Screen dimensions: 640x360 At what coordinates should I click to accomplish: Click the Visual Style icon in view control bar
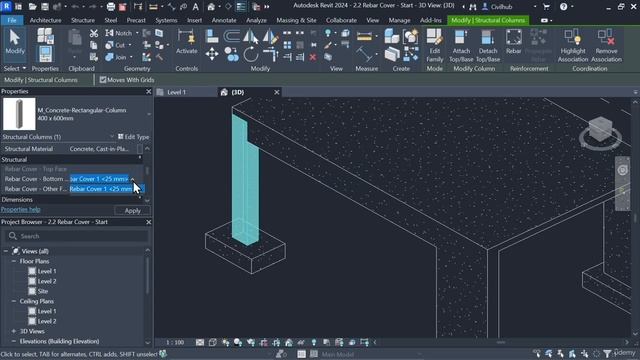click(x=213, y=342)
